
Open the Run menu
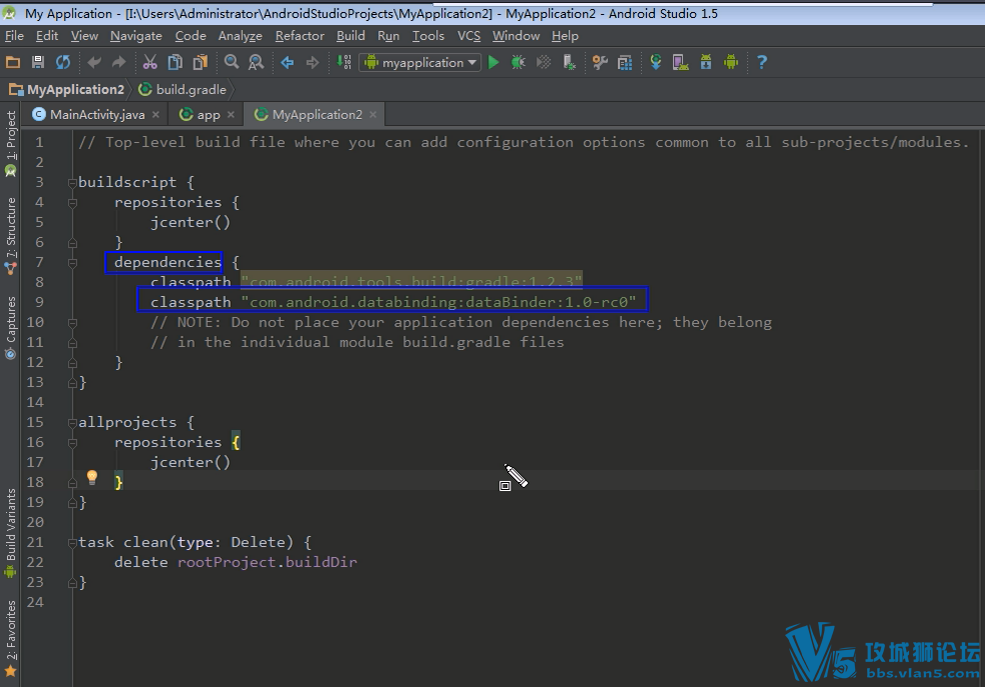pyautogui.click(x=388, y=36)
